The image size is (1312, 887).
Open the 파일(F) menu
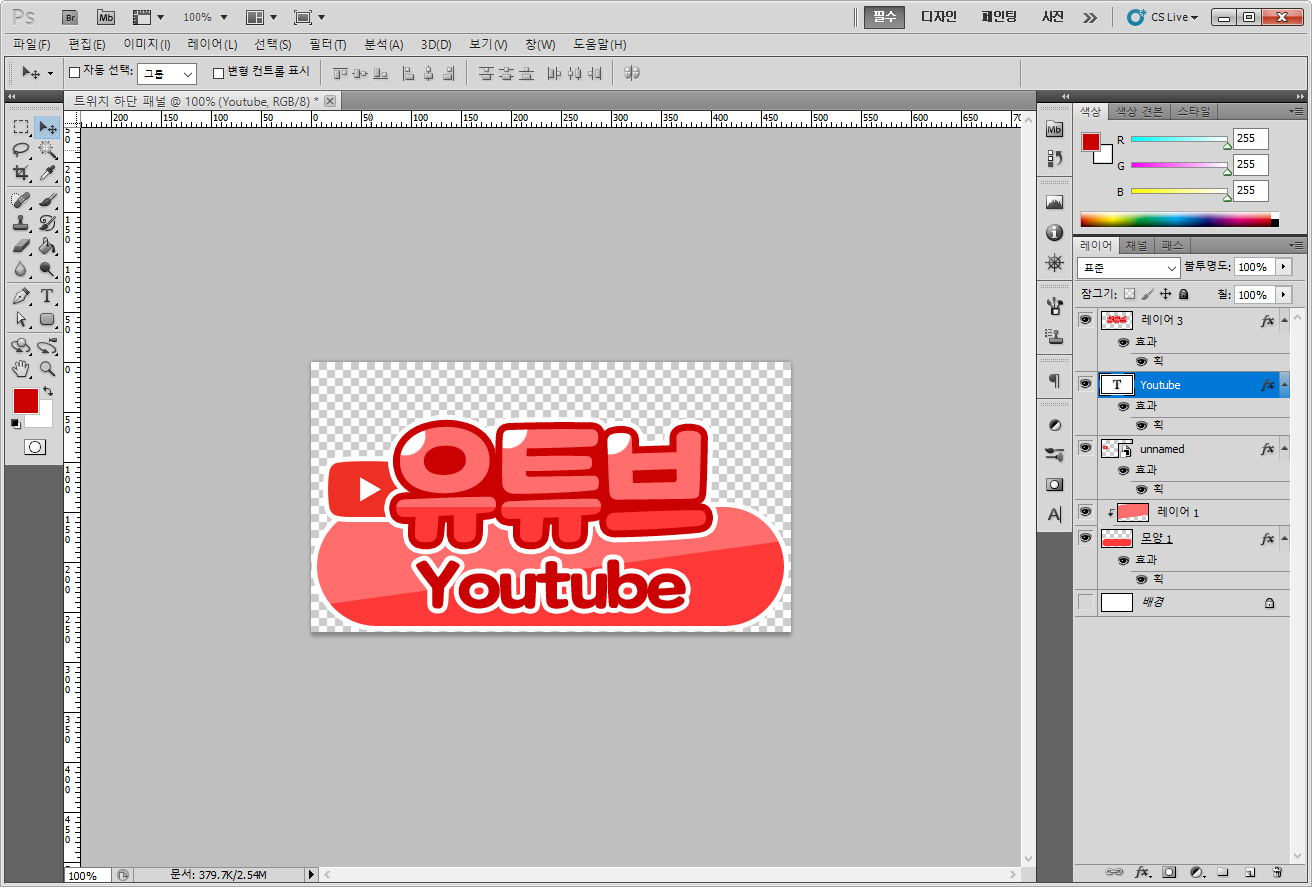[32, 45]
